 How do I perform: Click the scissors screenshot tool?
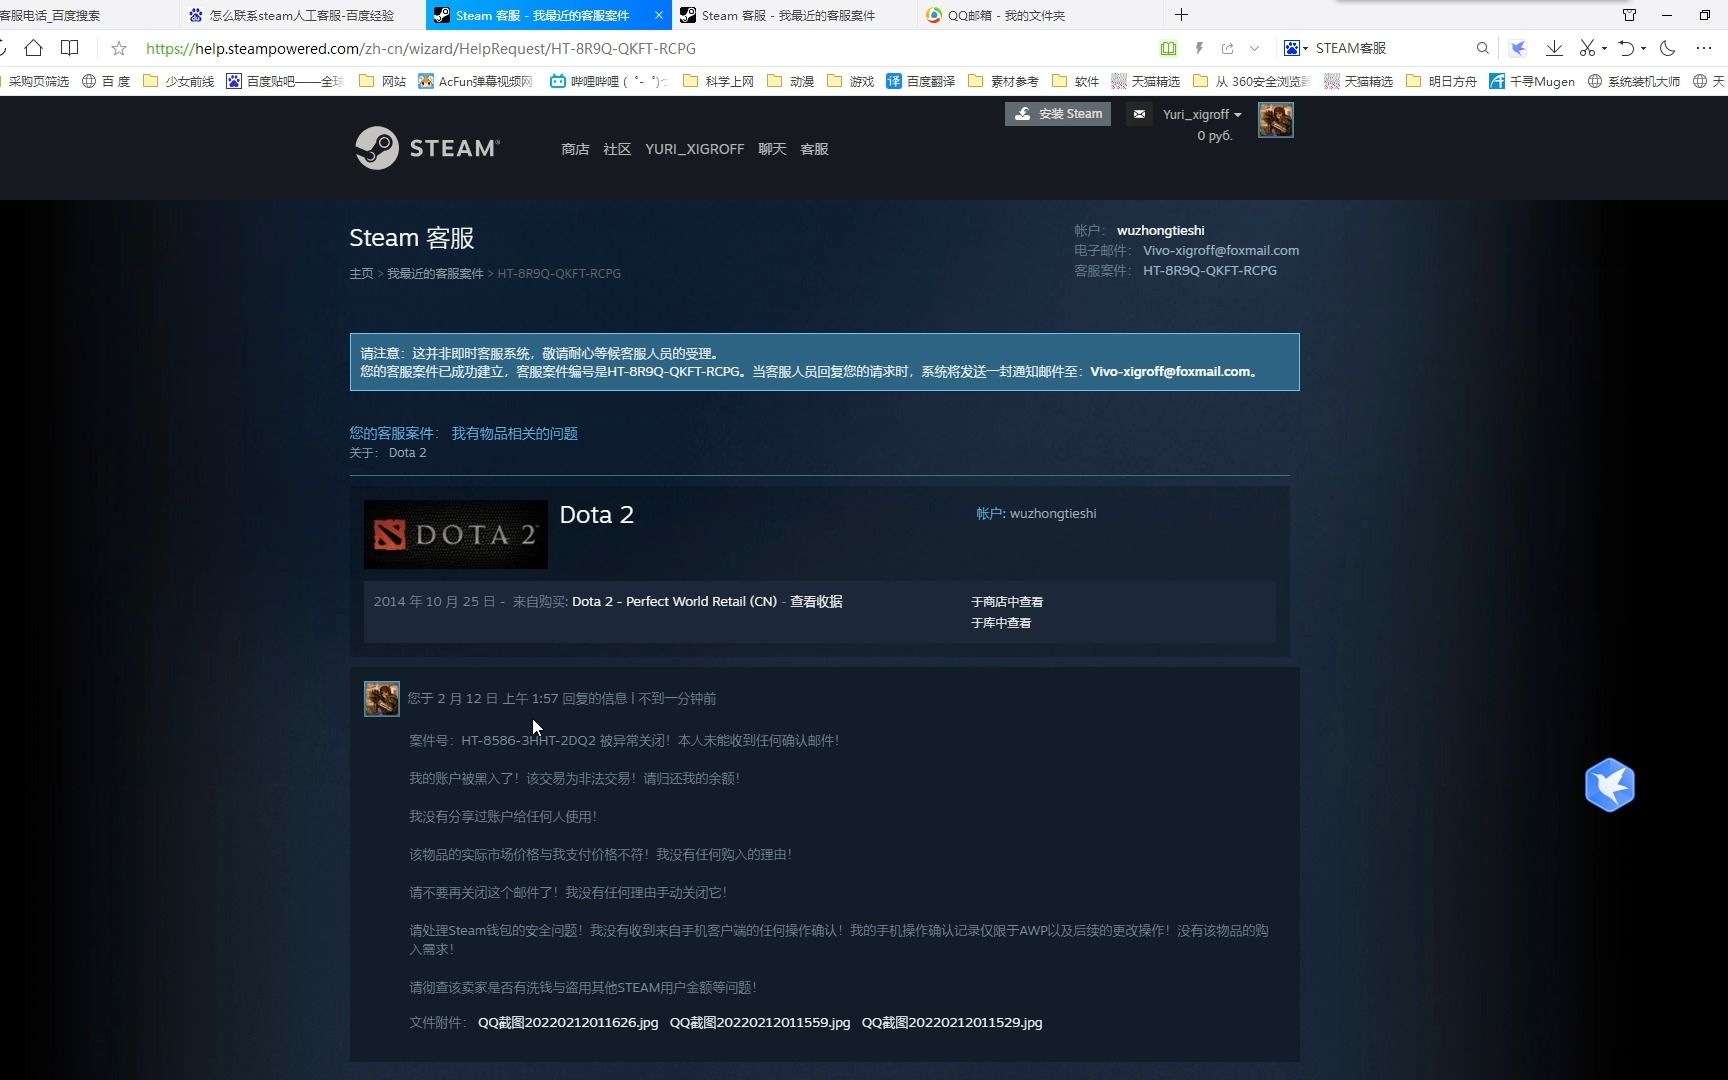(x=1587, y=48)
